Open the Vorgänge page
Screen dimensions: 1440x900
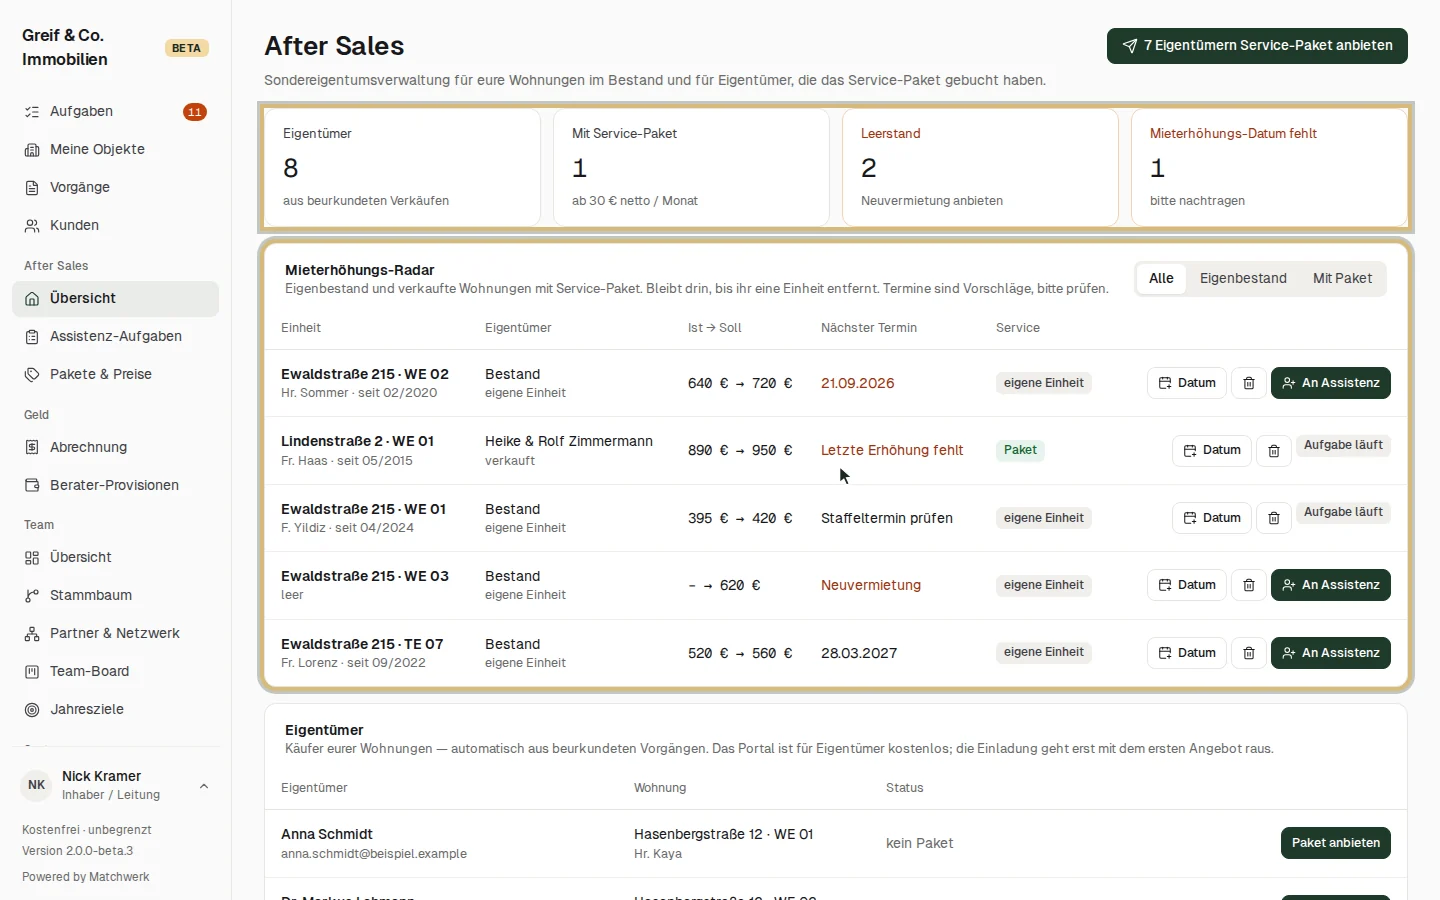[115, 187]
